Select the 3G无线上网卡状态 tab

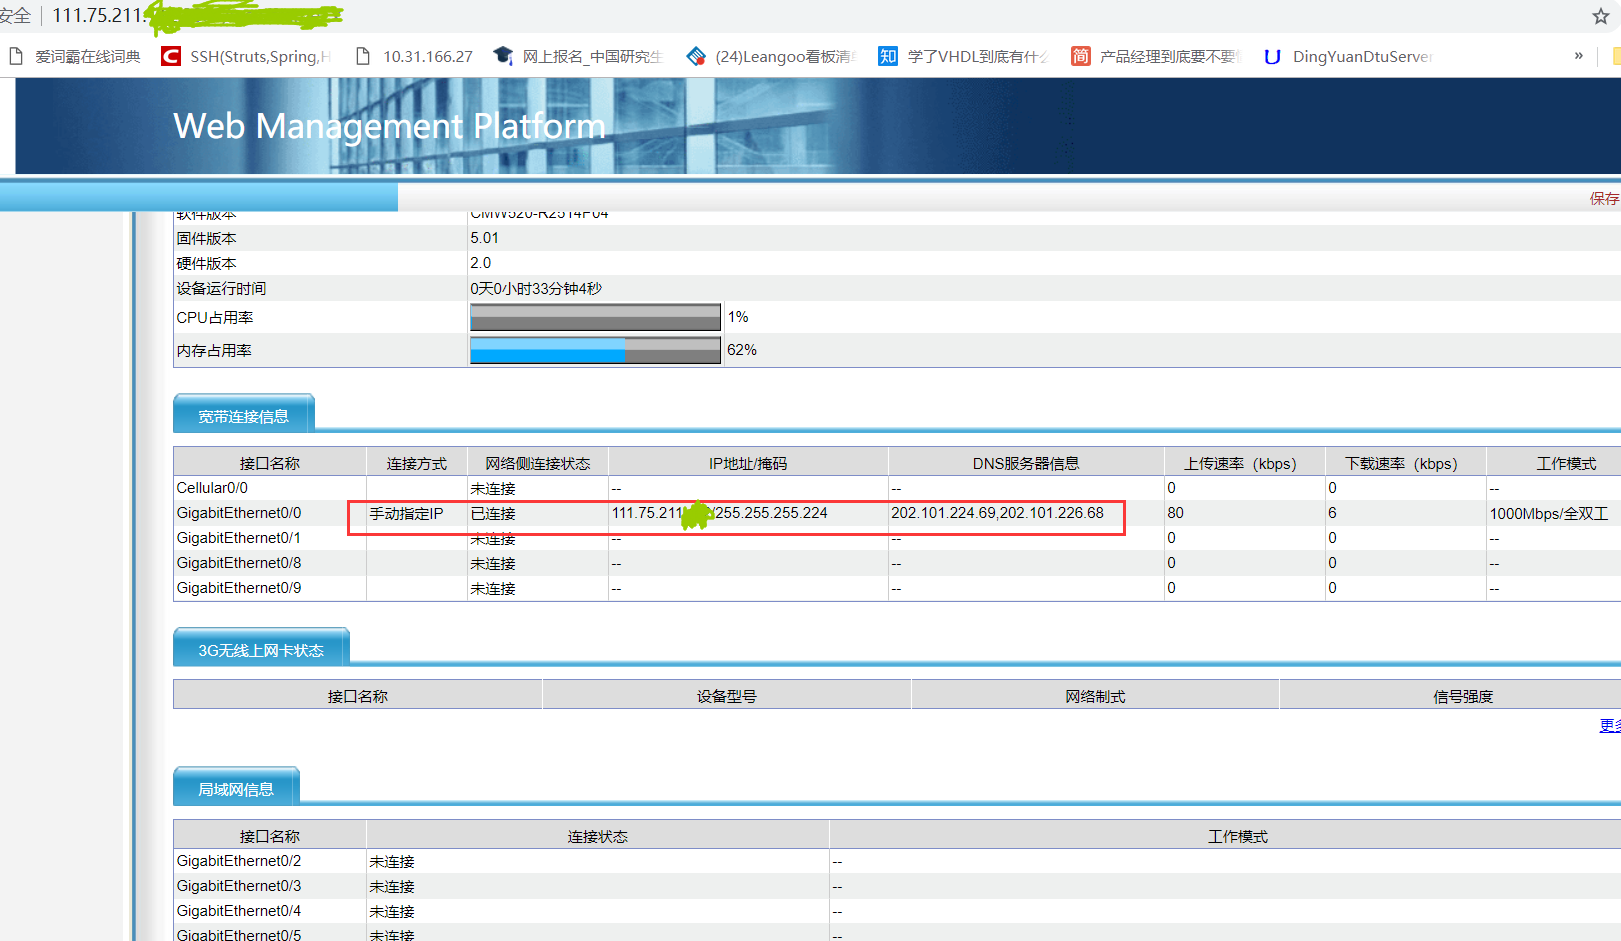click(261, 649)
